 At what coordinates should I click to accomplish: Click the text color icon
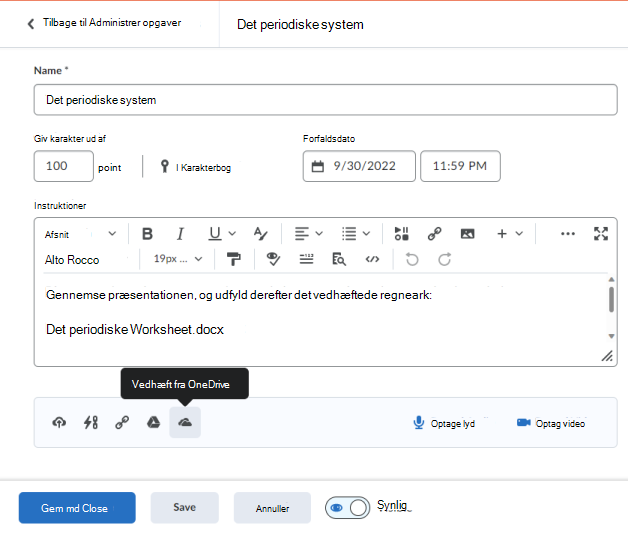tap(261, 234)
